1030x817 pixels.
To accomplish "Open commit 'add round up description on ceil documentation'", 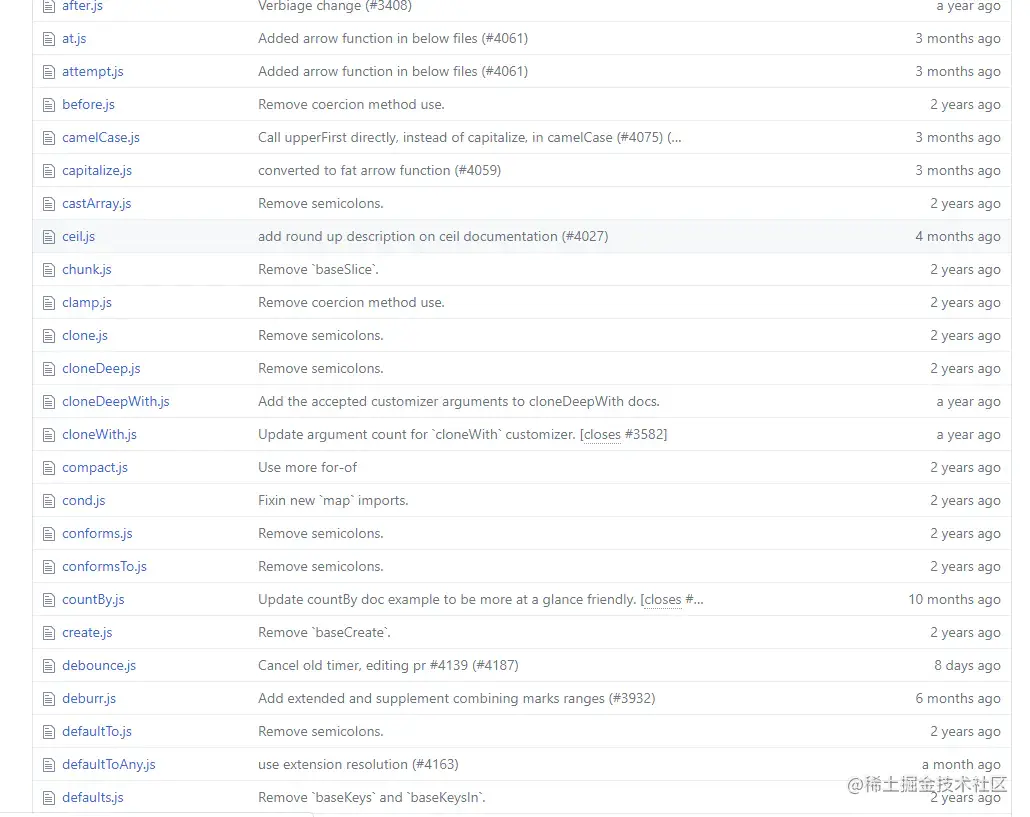I will click(433, 236).
